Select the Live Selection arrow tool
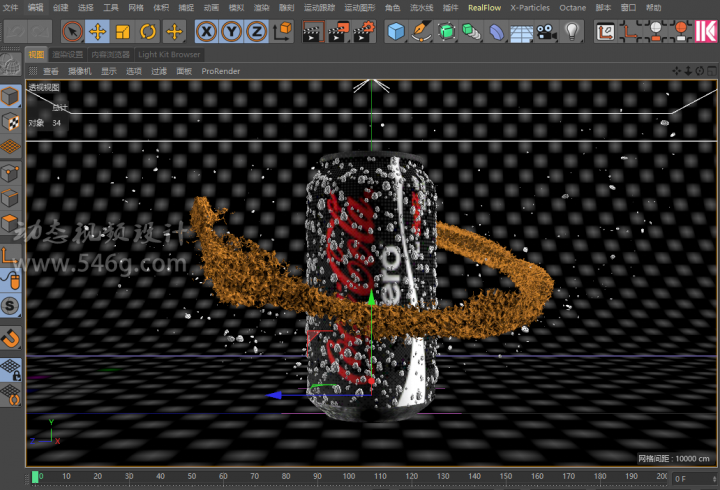 pyautogui.click(x=72, y=32)
